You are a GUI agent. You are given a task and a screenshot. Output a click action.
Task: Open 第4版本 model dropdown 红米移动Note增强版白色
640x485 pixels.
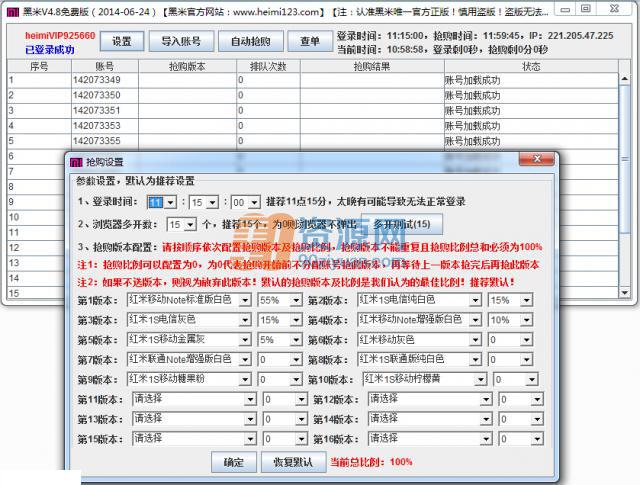coord(419,320)
